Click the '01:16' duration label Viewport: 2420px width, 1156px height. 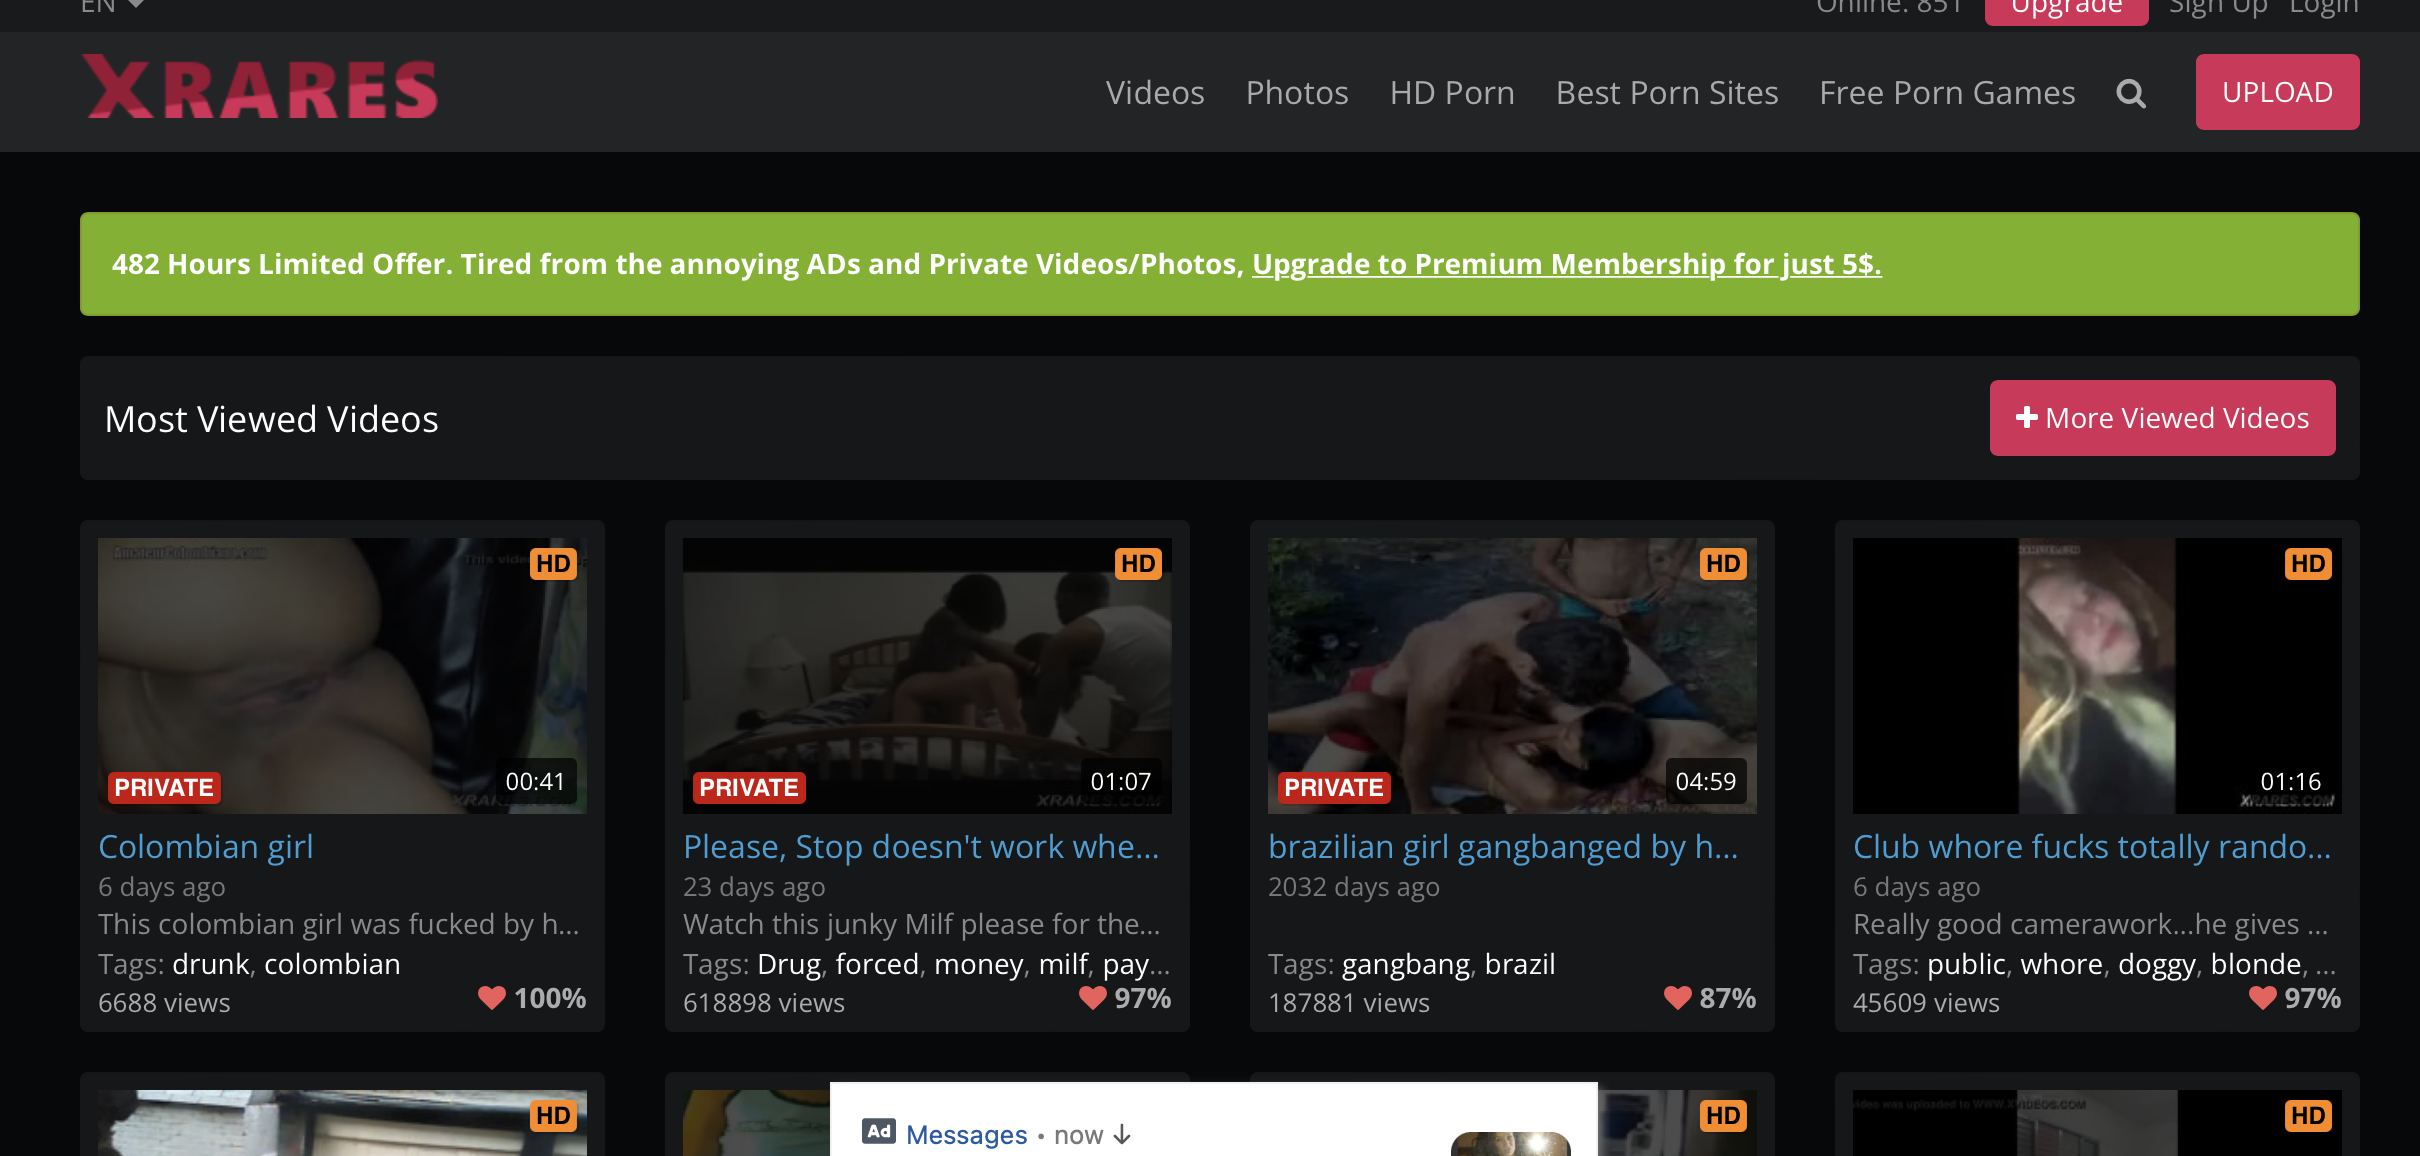tap(2290, 781)
